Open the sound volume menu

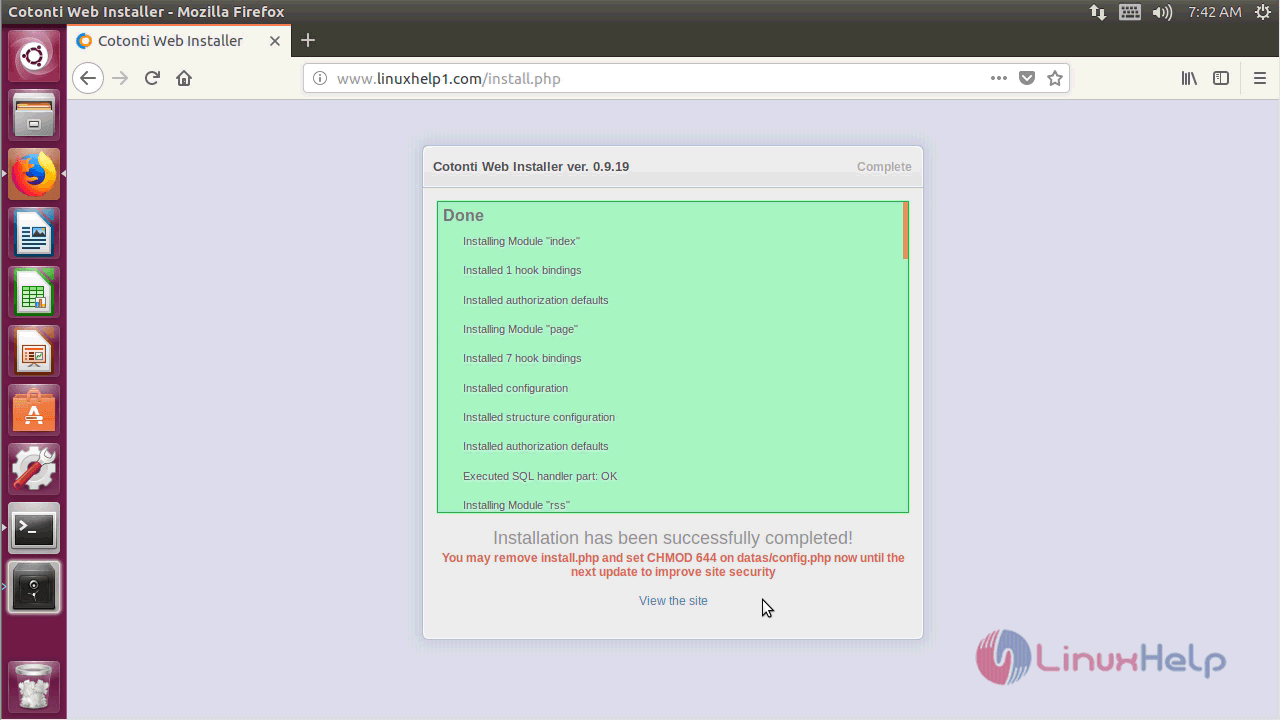click(x=1161, y=12)
